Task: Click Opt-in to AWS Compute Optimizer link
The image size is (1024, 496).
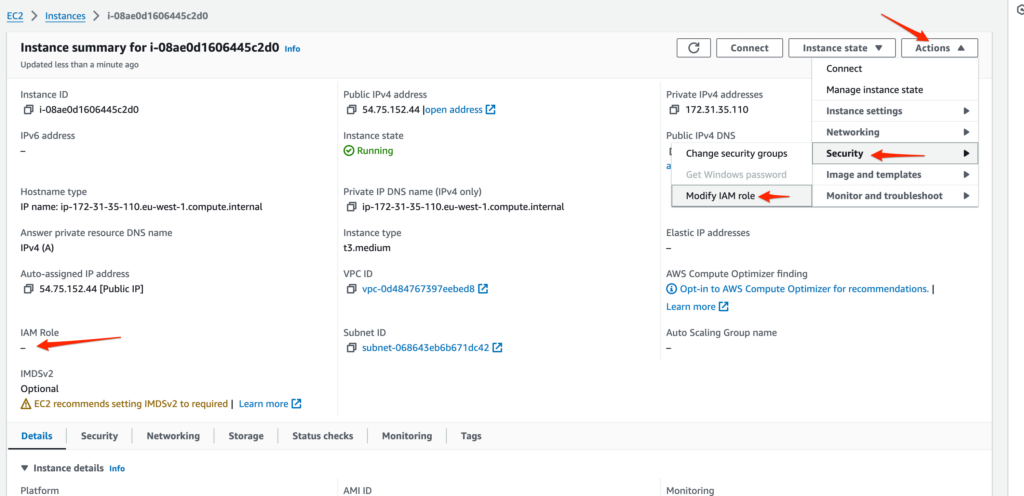Action: click(x=803, y=288)
